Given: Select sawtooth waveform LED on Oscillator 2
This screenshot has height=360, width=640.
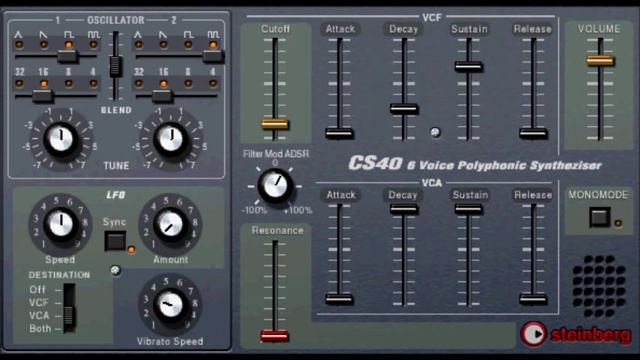Looking at the screenshot, I should 163,44.
